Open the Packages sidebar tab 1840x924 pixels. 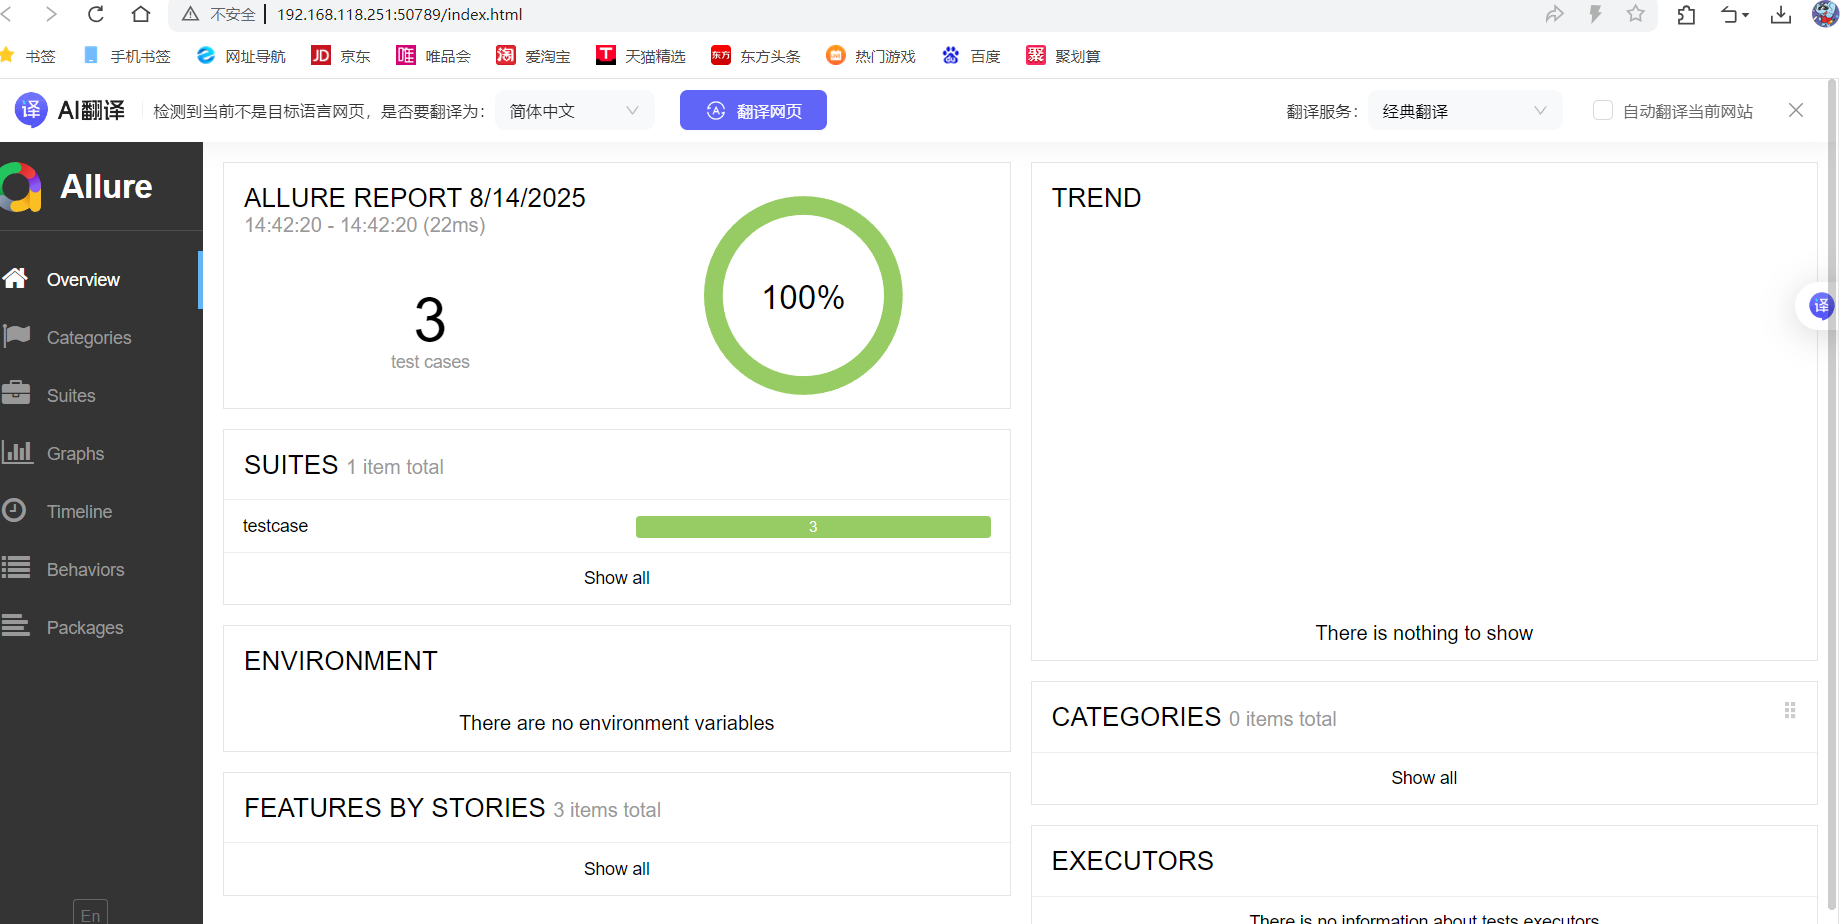[100, 628]
